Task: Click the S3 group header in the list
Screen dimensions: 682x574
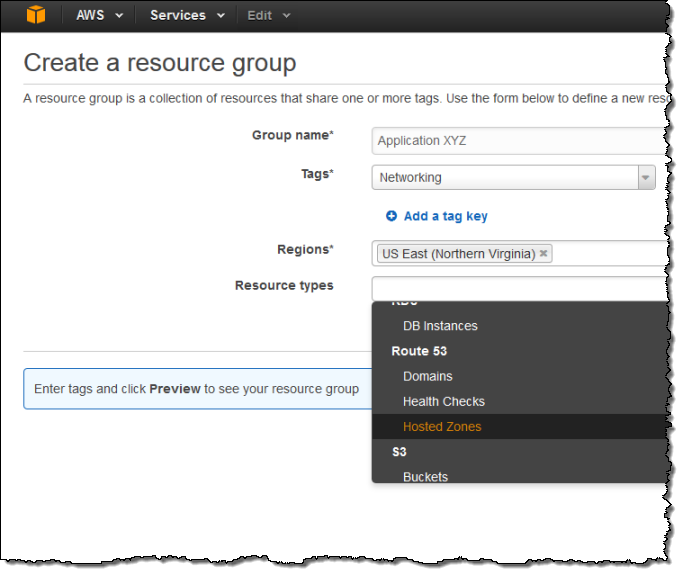Action: point(399,452)
